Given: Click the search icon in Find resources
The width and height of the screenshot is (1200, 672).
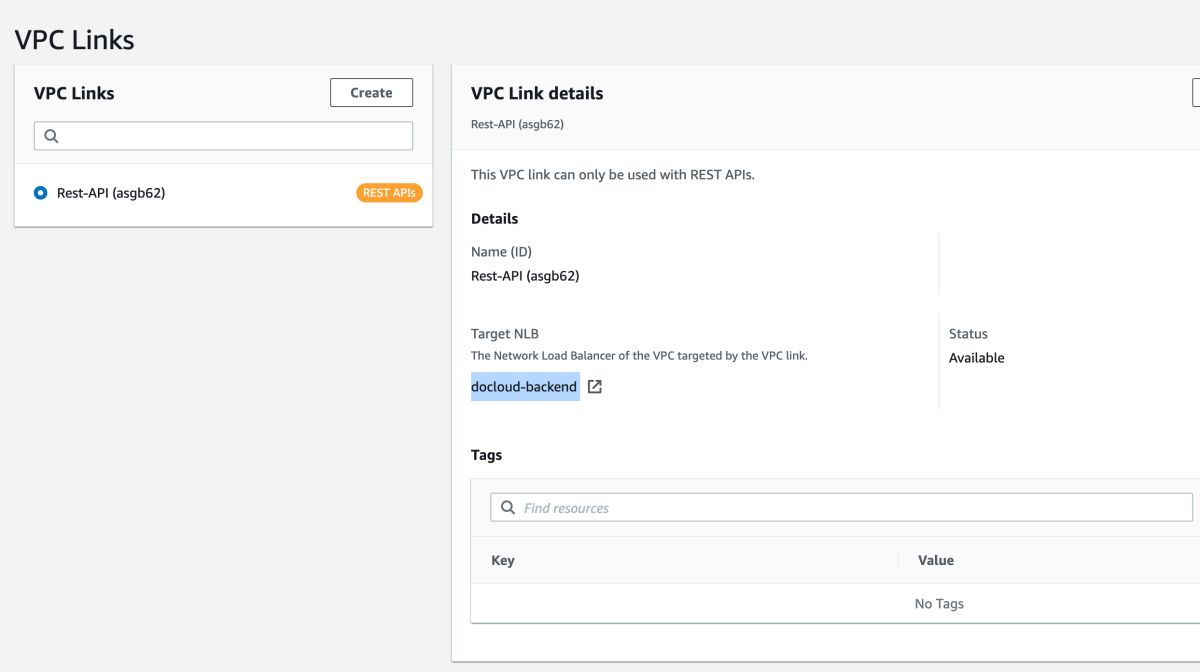Looking at the screenshot, I should 508,508.
